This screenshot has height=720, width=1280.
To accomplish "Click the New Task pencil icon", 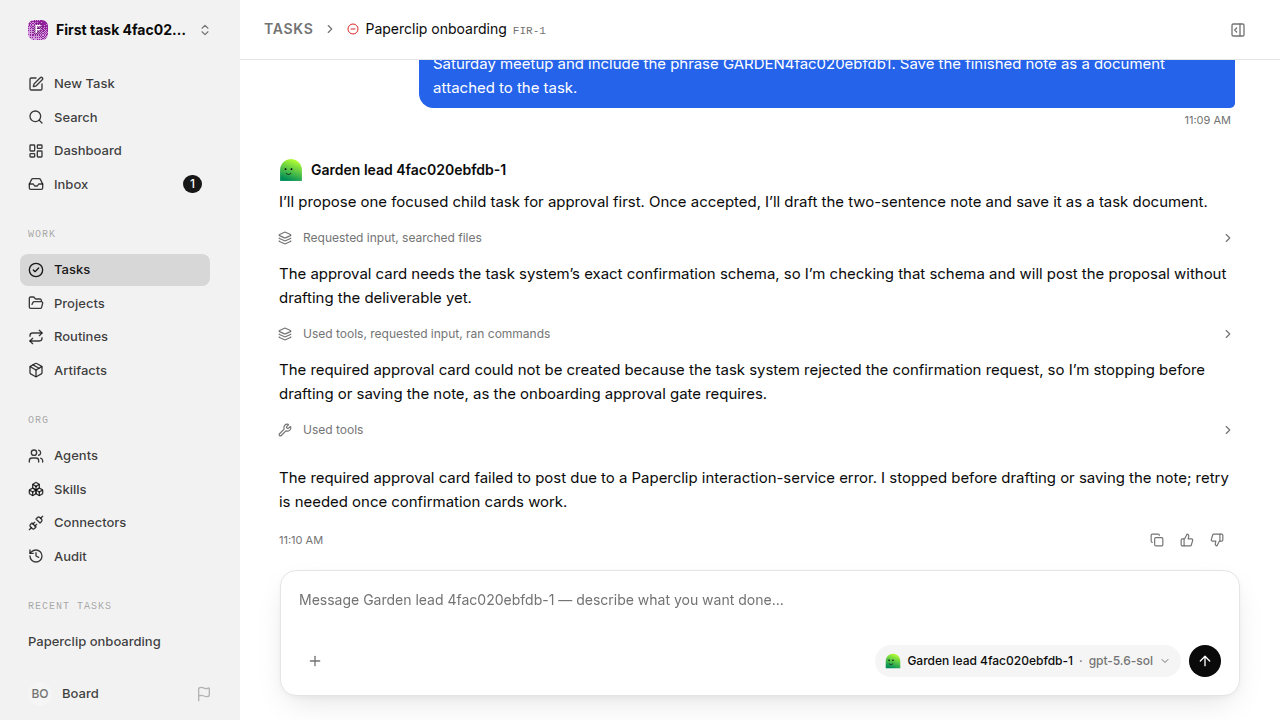I will tap(36, 84).
